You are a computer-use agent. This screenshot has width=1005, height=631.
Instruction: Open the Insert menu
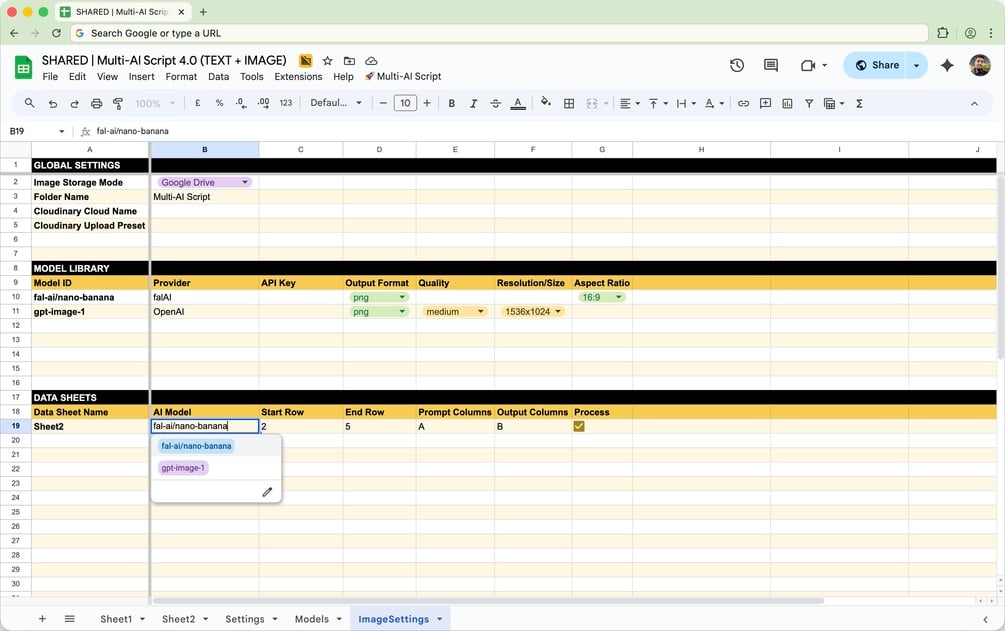coord(141,76)
